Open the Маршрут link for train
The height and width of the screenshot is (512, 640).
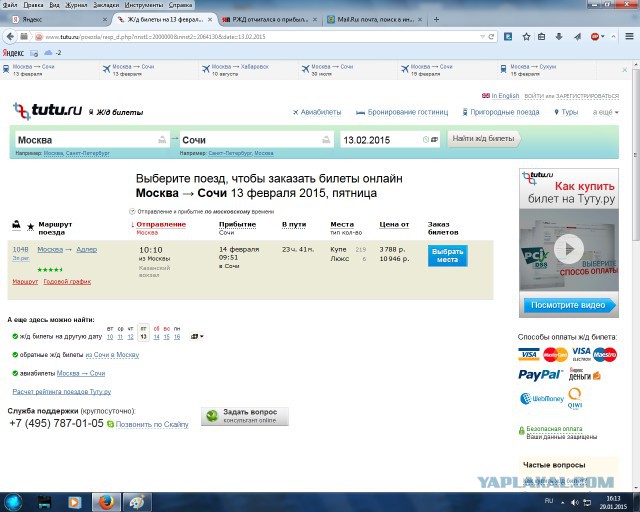[x=25, y=281]
